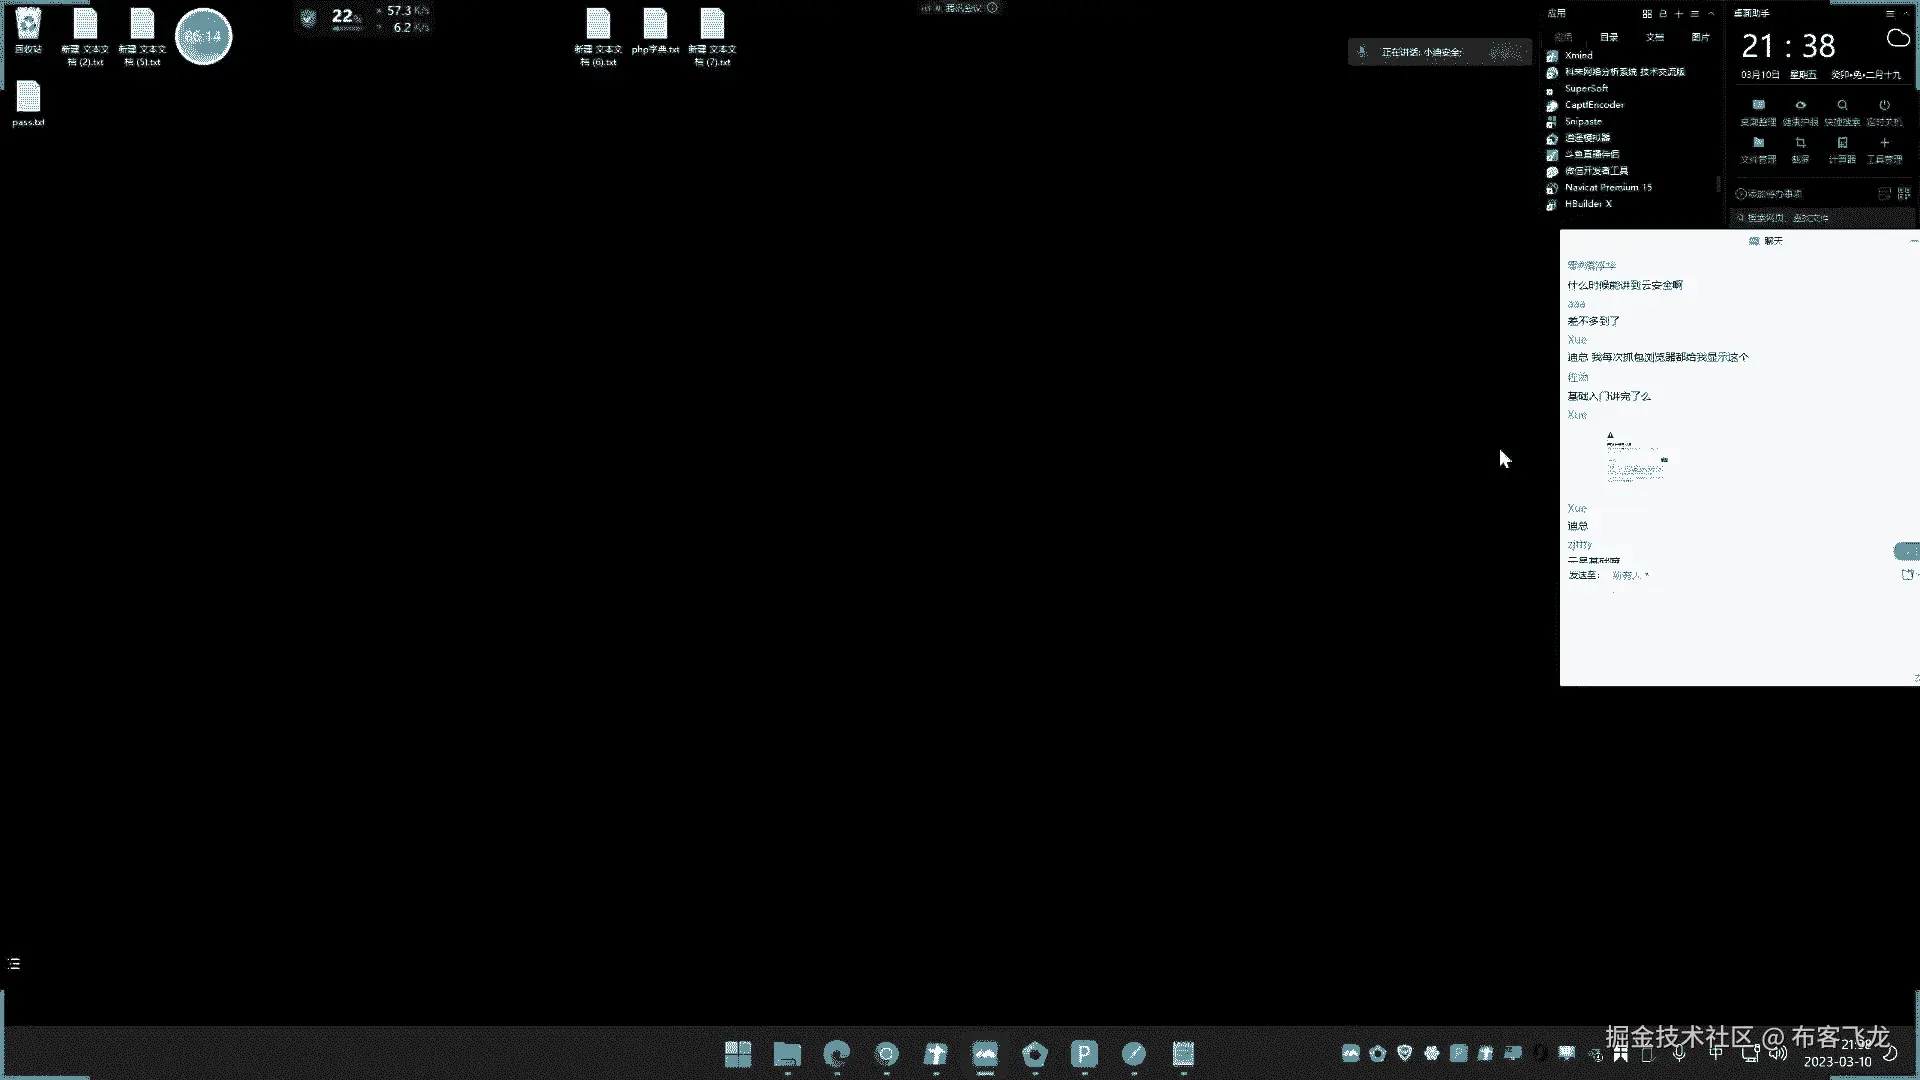The image size is (1920, 1080).
Task: Open the 发送至 recipient dropdown in chat
Action: pos(1630,575)
